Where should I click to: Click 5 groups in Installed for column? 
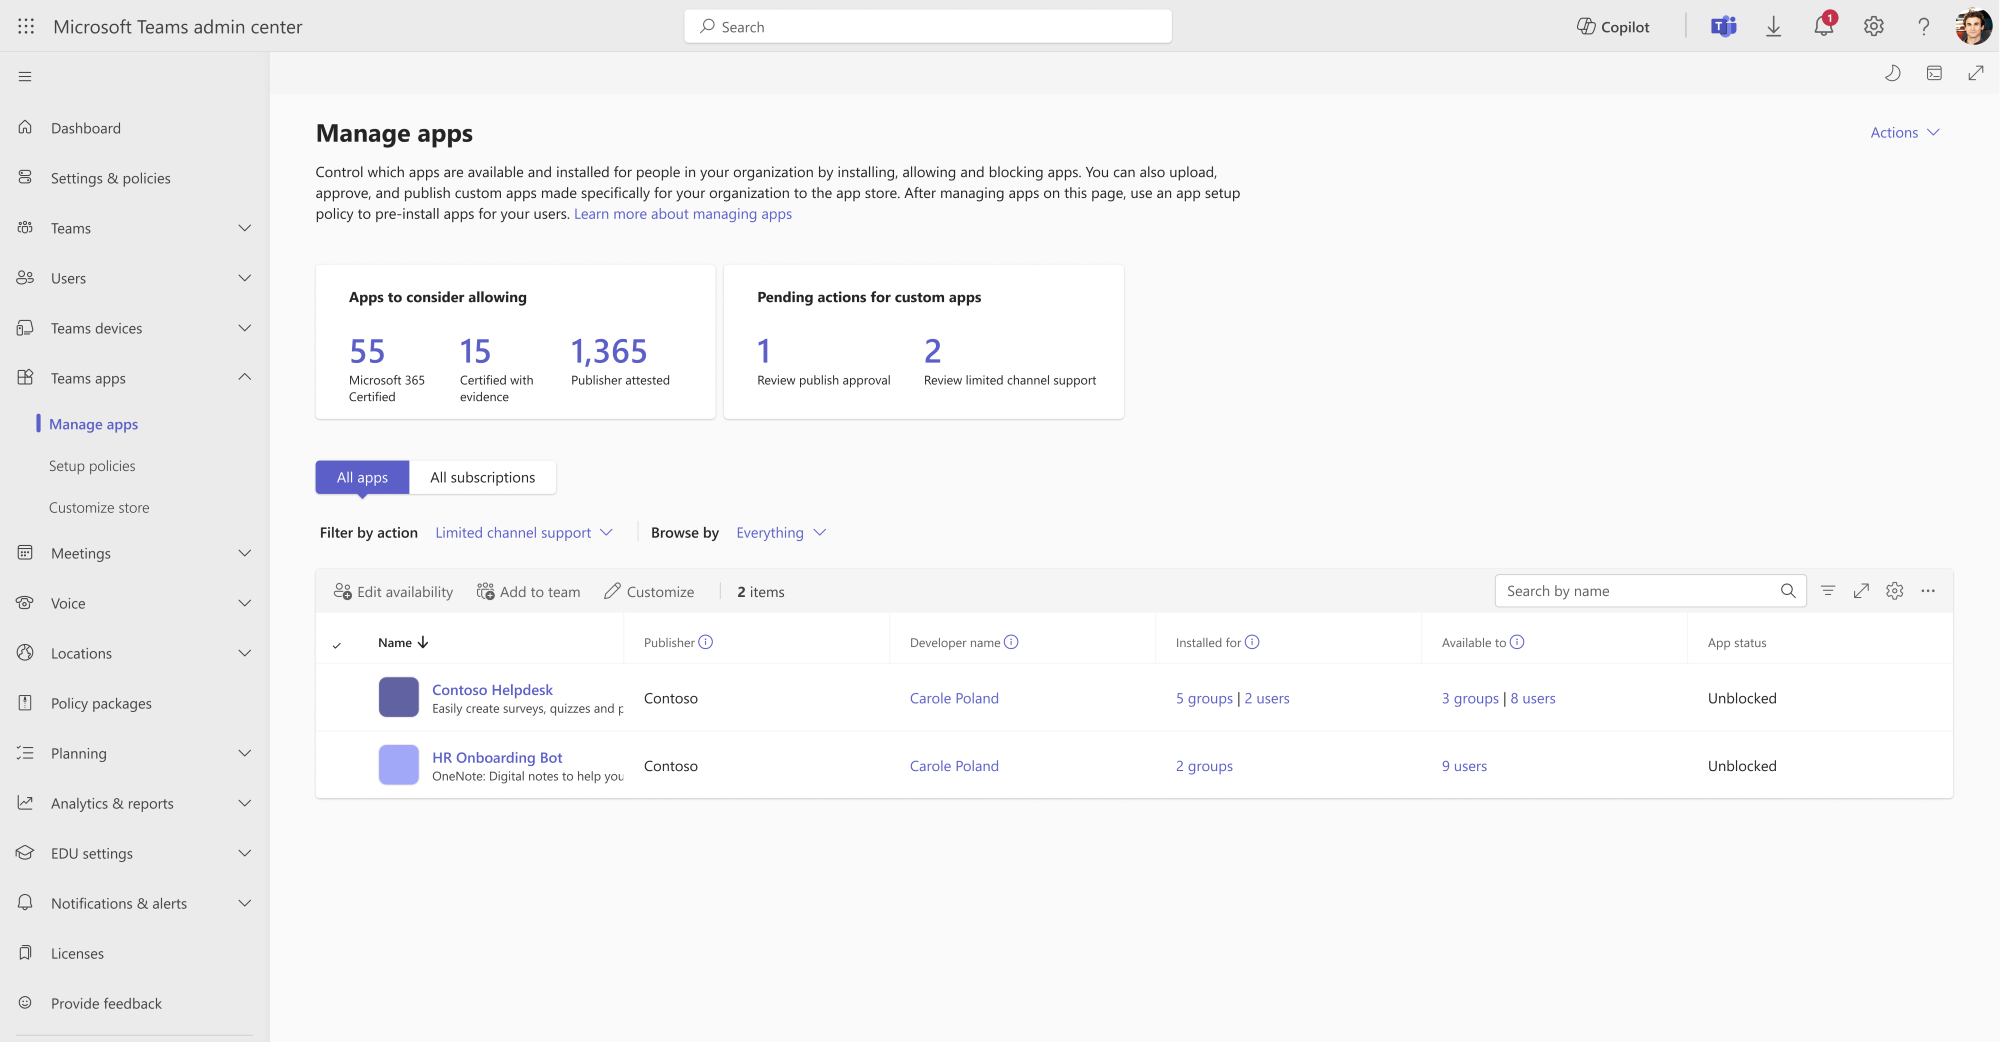(x=1204, y=698)
